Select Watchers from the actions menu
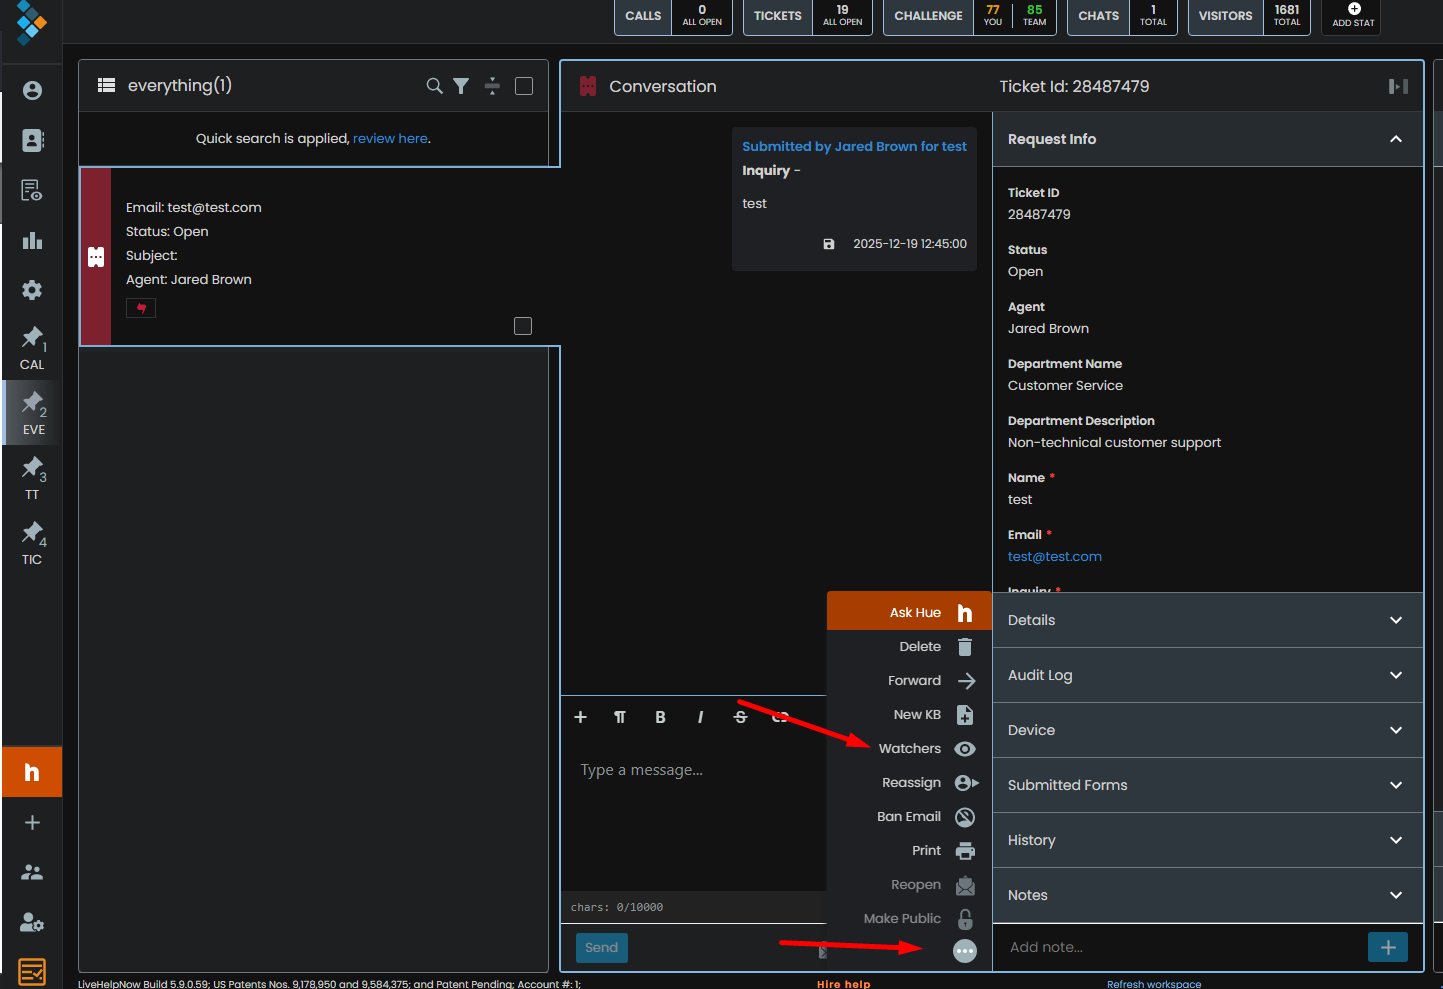Viewport: 1443px width, 989px height. coord(910,749)
